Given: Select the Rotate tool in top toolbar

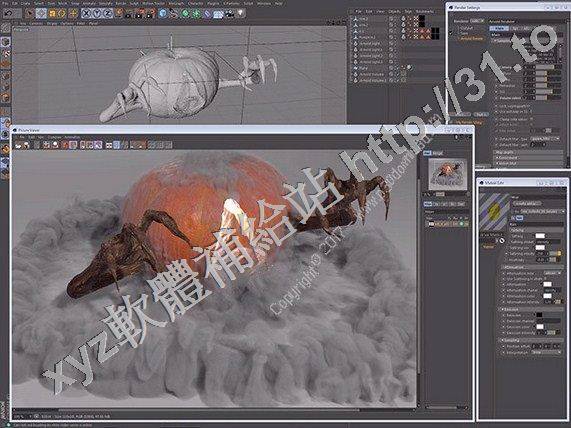Looking at the screenshot, I should (62, 13).
